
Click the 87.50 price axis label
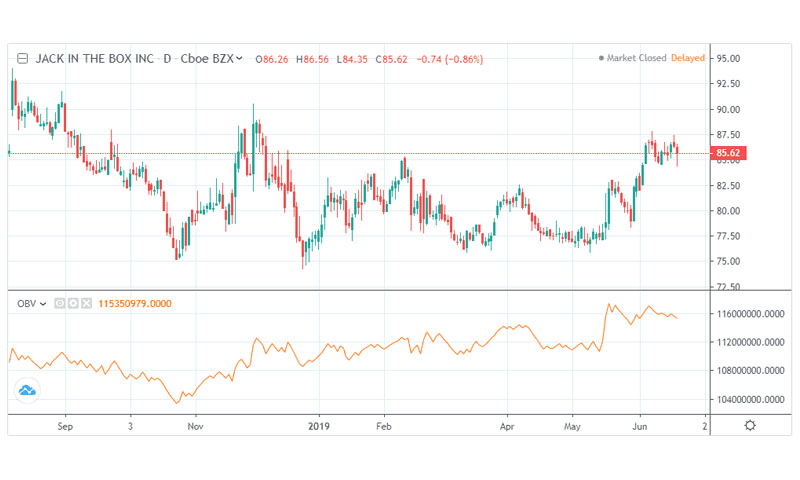(729, 135)
